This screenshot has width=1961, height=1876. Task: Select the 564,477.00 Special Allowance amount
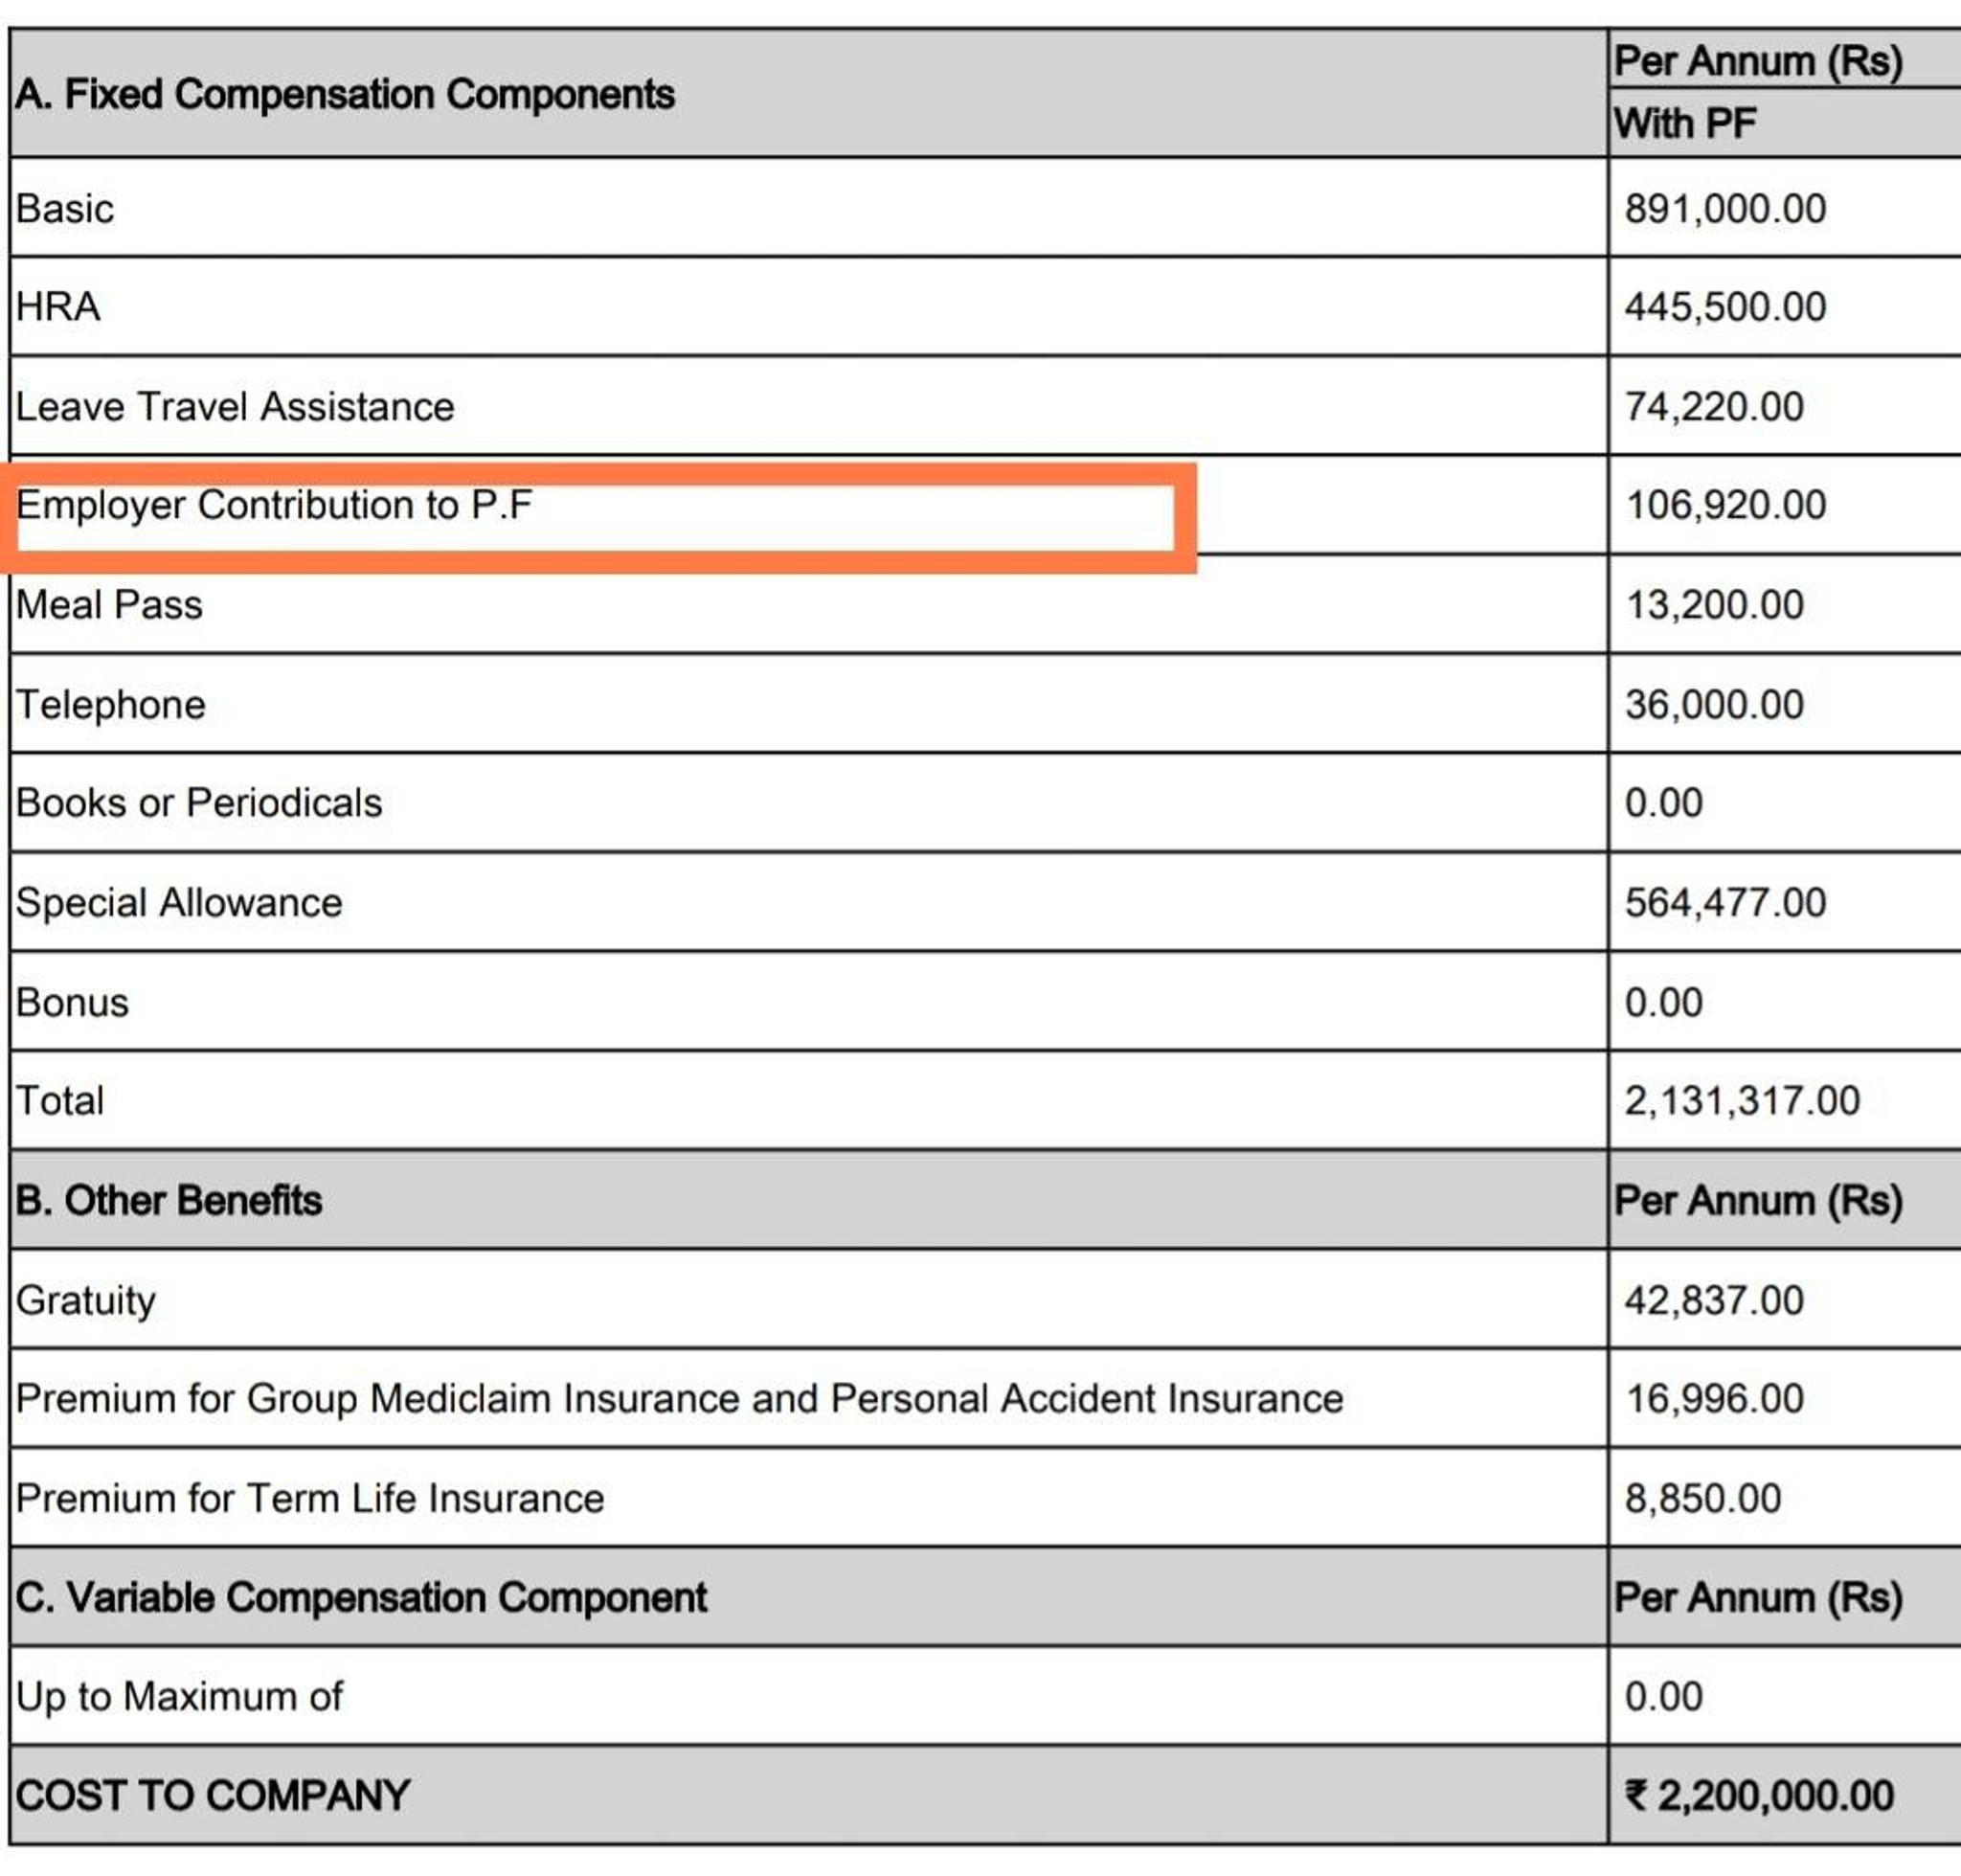[x=1725, y=903]
